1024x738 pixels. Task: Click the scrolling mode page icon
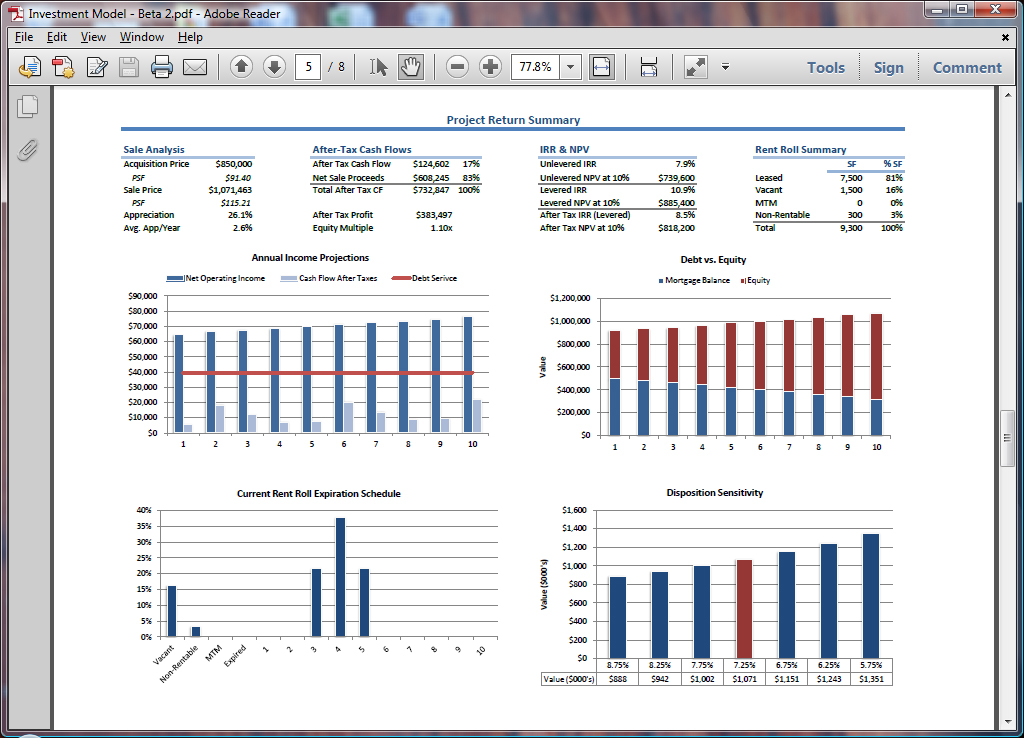click(x=648, y=67)
